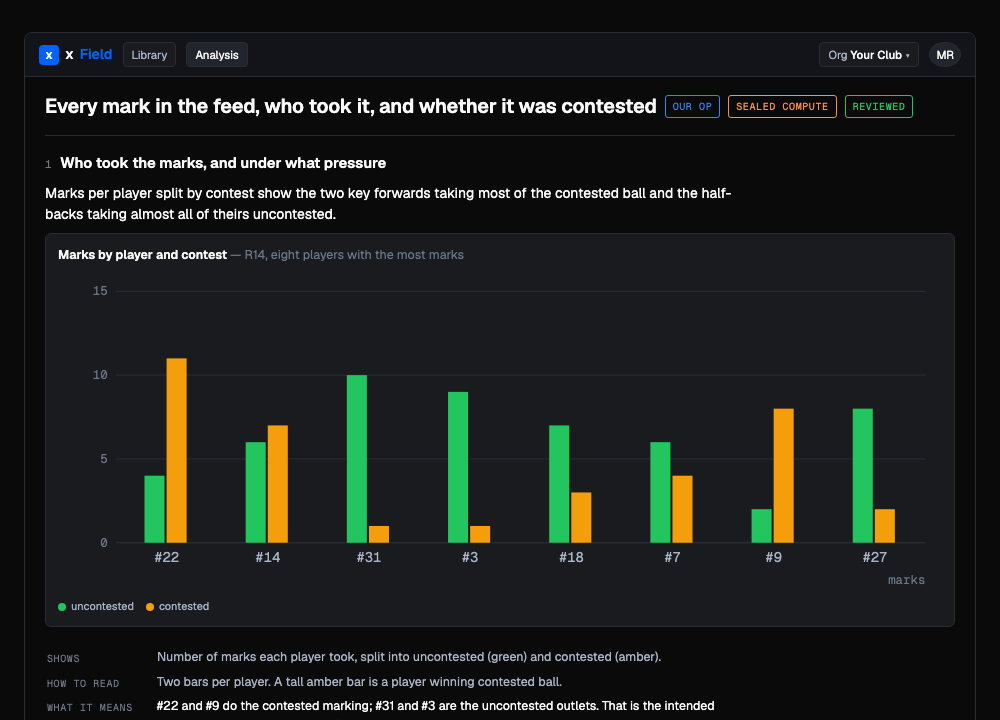Select #3's short amber contested bar
This screenshot has height=720, width=1000.
480,534
